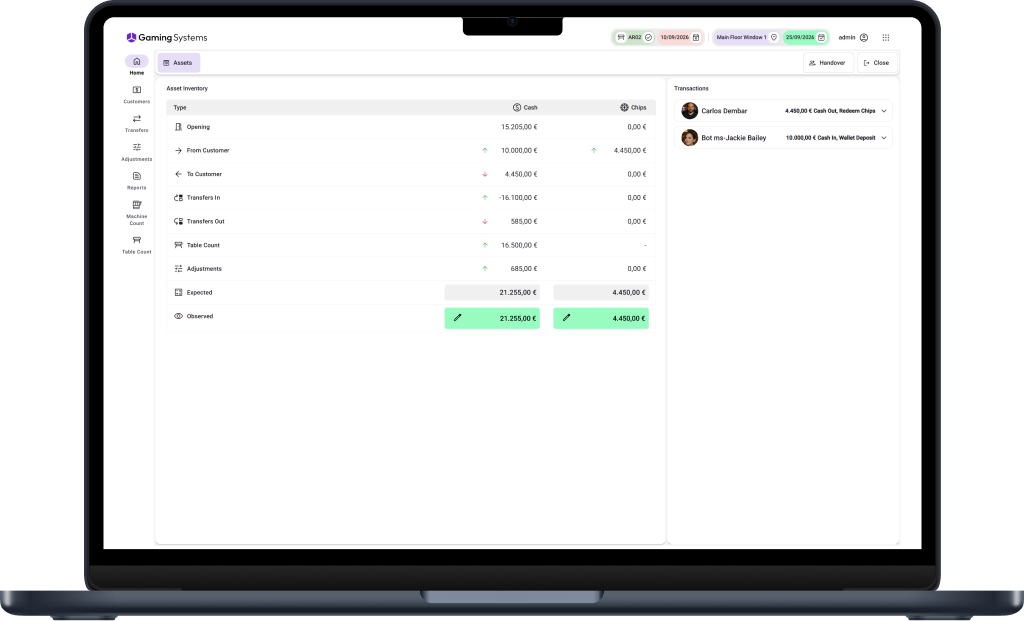Image resolution: width=1024 pixels, height=621 pixels.
Task: Click the observed cash 21.255,00 € field
Action: pos(492,318)
